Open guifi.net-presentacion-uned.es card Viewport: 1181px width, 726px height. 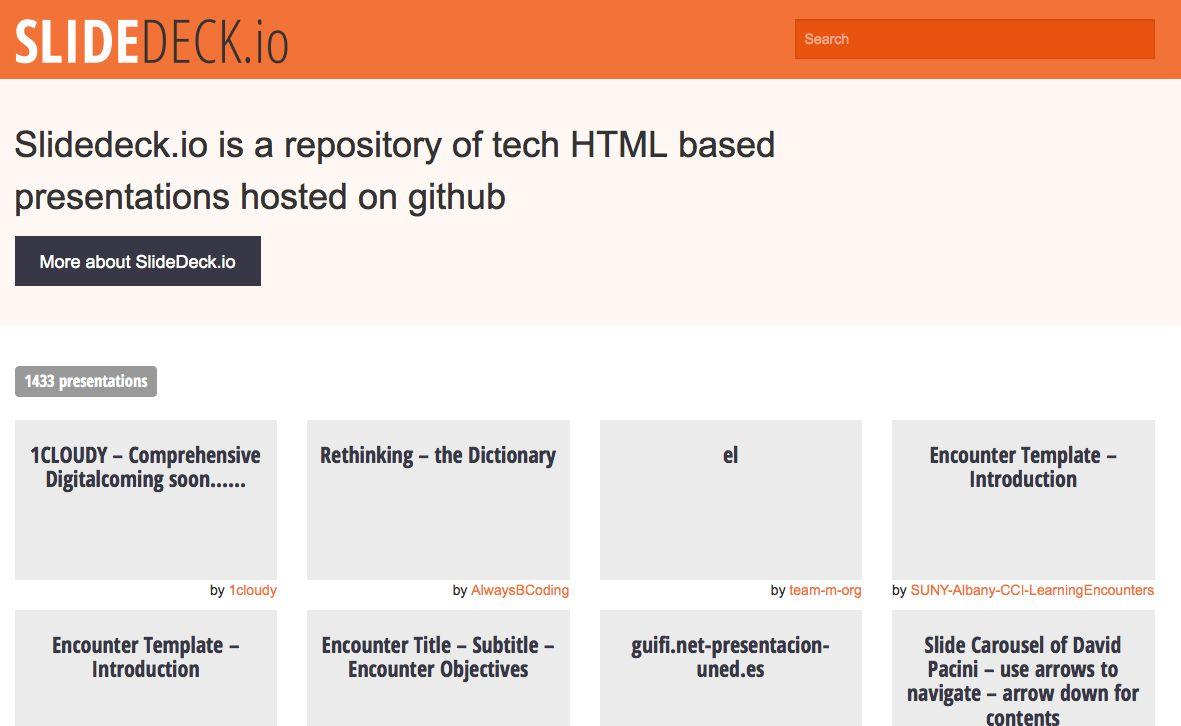(731, 668)
